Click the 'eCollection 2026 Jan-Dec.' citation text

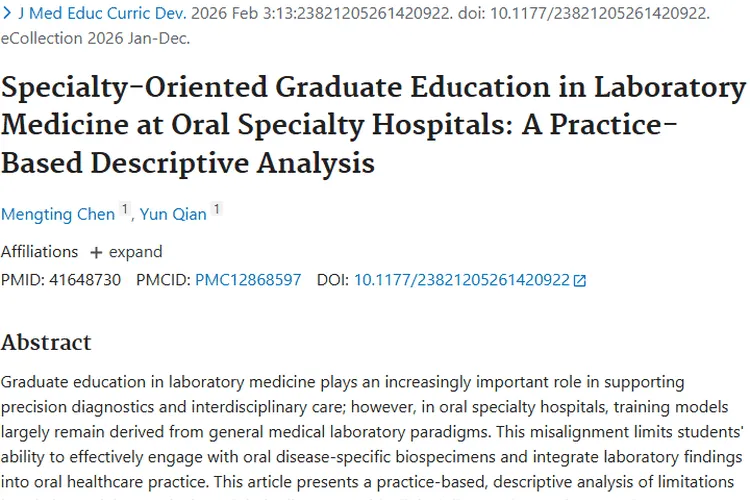(x=95, y=39)
